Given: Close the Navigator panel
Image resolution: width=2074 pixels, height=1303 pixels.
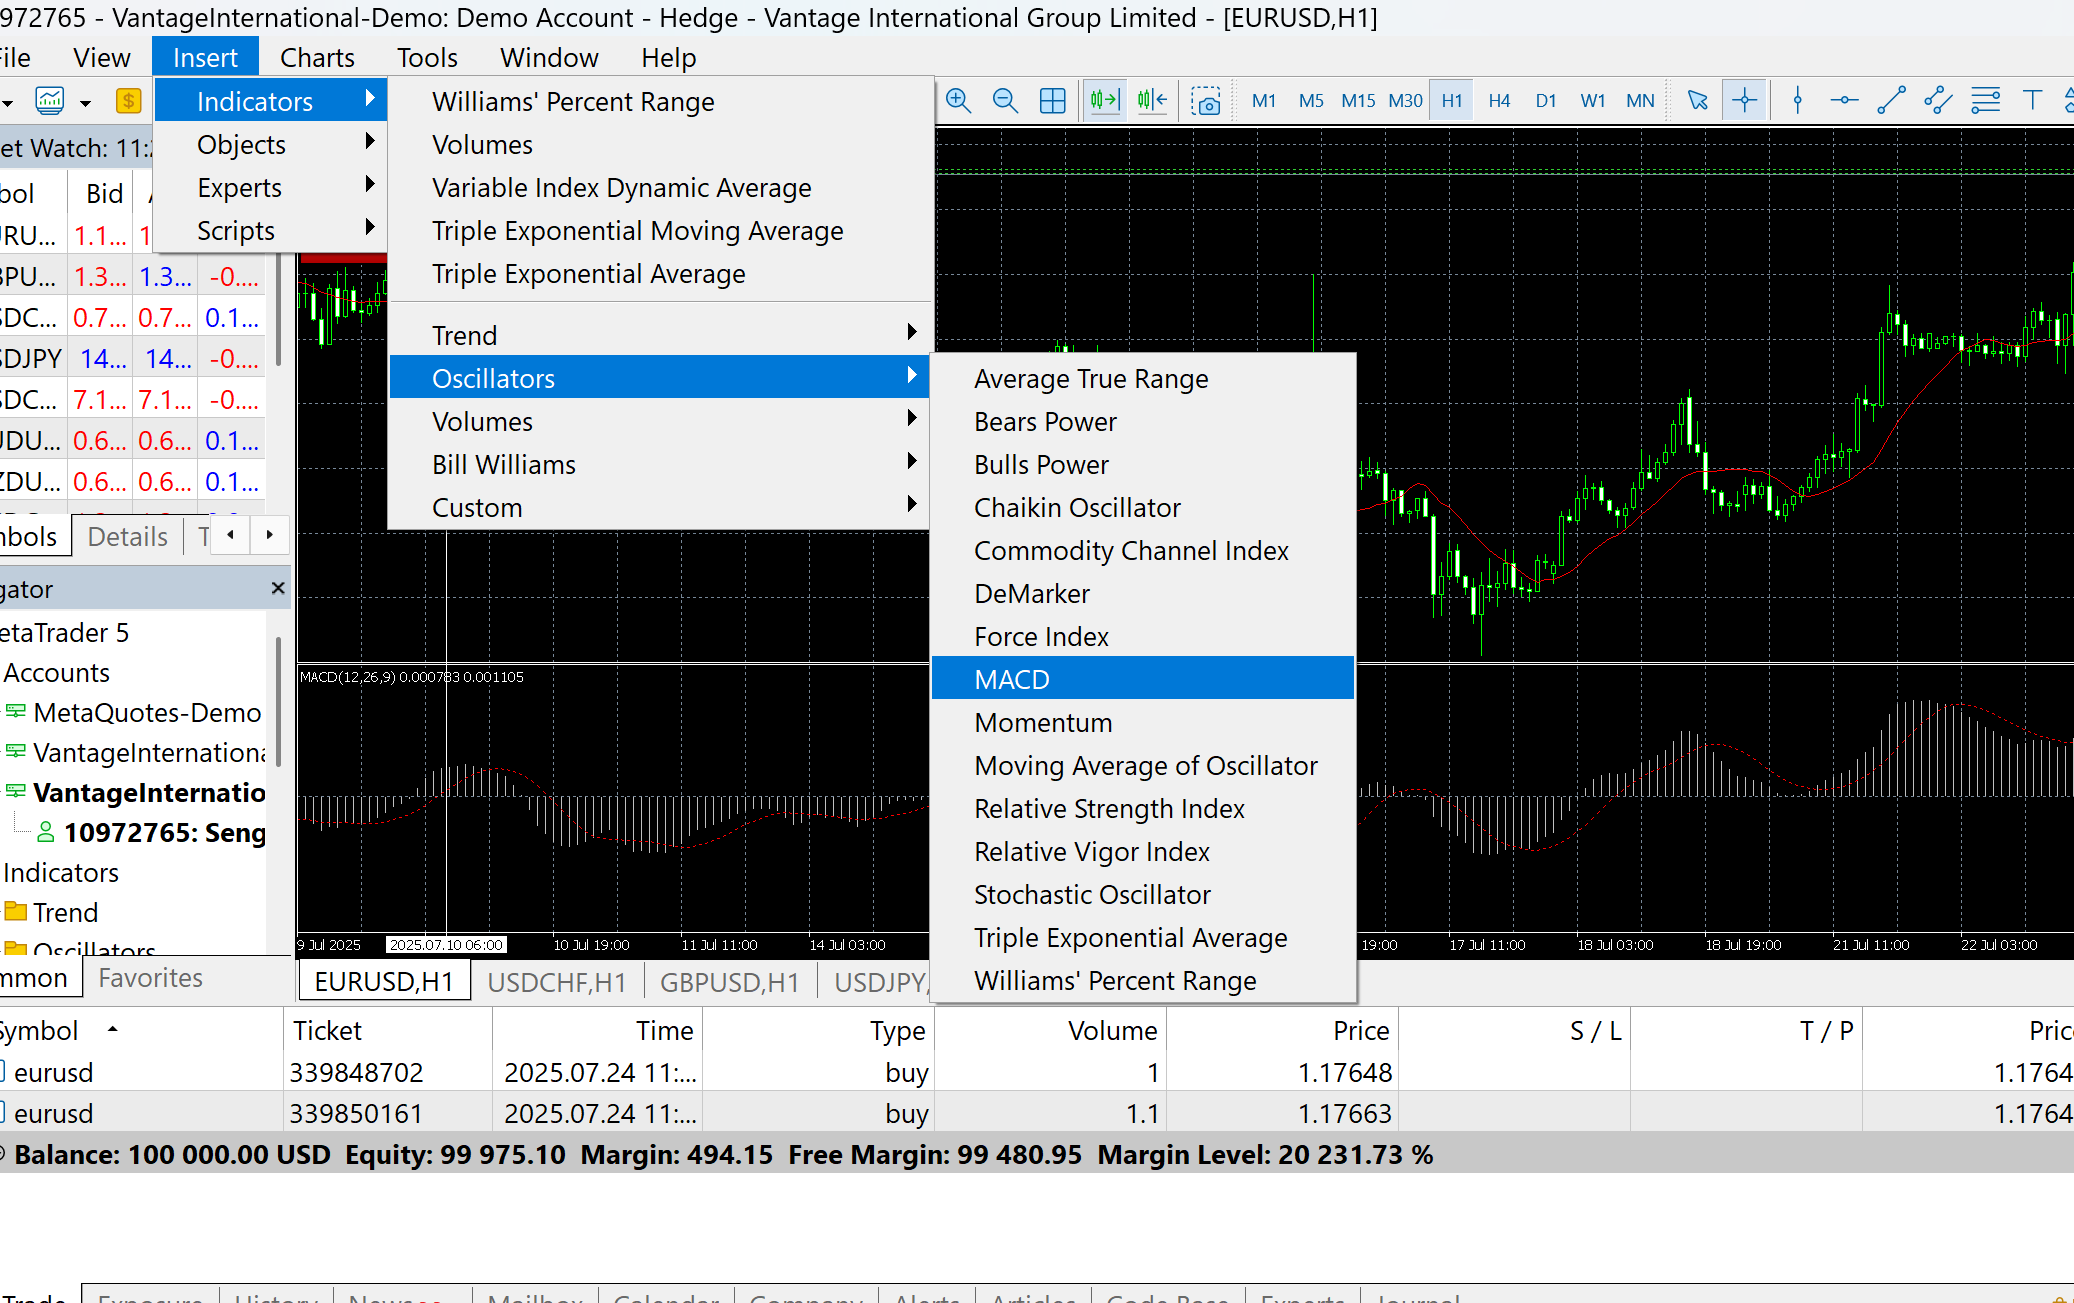Looking at the screenshot, I should pos(278,589).
